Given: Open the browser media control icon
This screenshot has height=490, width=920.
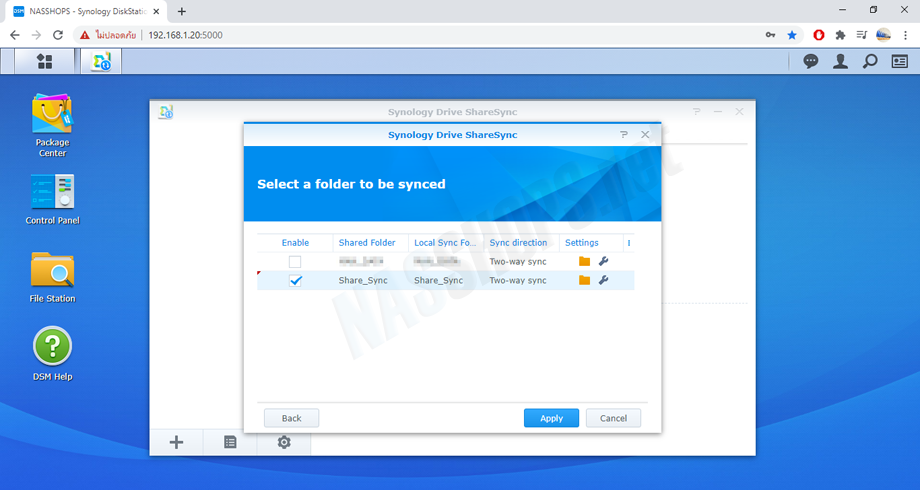Looking at the screenshot, I should pos(861,35).
